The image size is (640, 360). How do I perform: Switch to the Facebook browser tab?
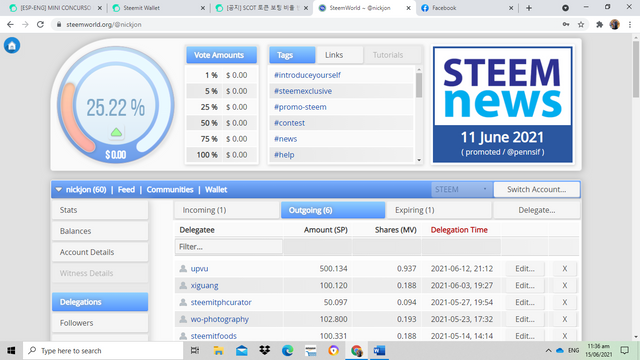[467, 8]
